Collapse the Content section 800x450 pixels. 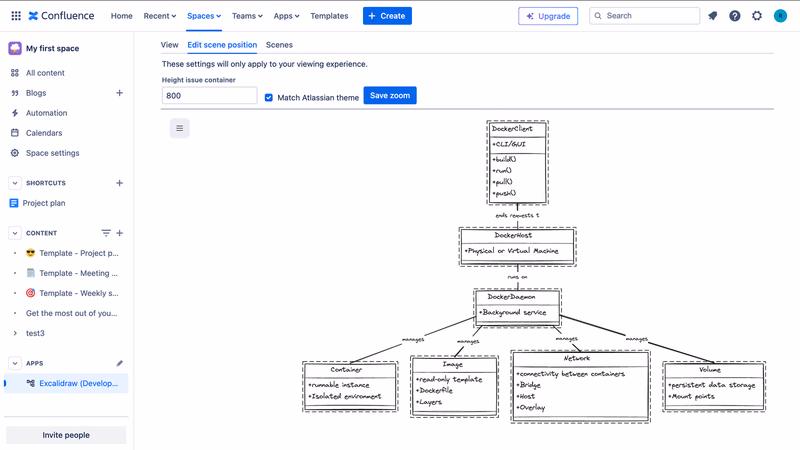15,233
